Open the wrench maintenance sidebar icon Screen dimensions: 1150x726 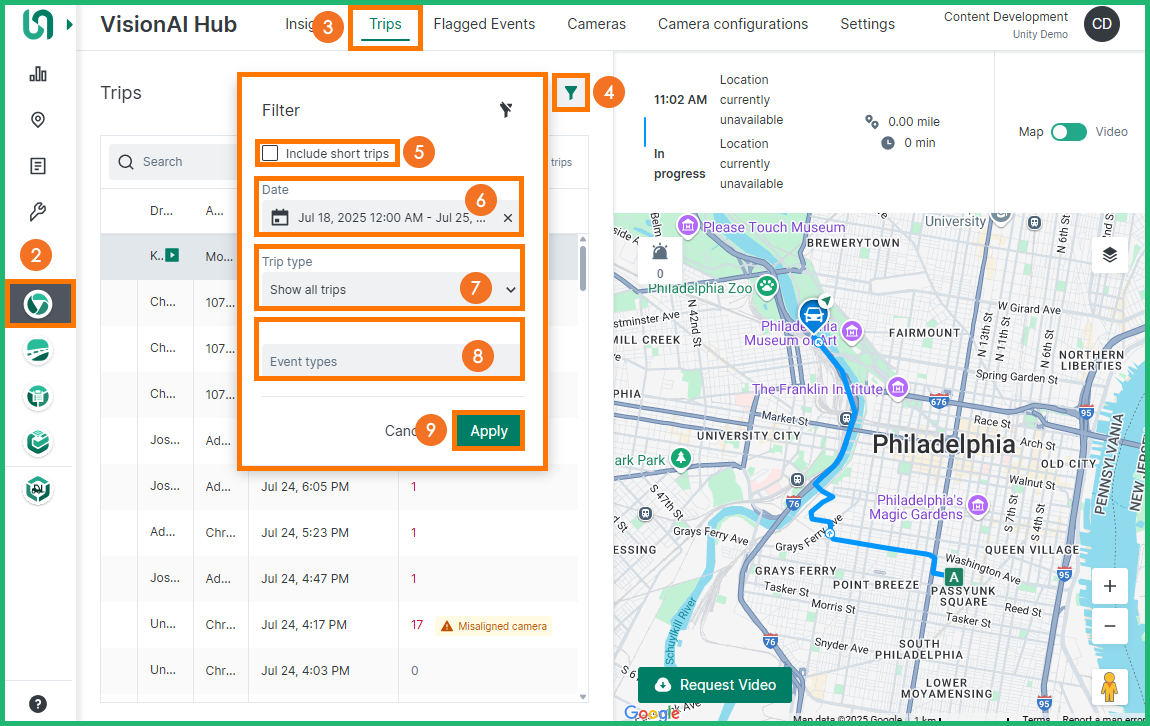point(39,211)
